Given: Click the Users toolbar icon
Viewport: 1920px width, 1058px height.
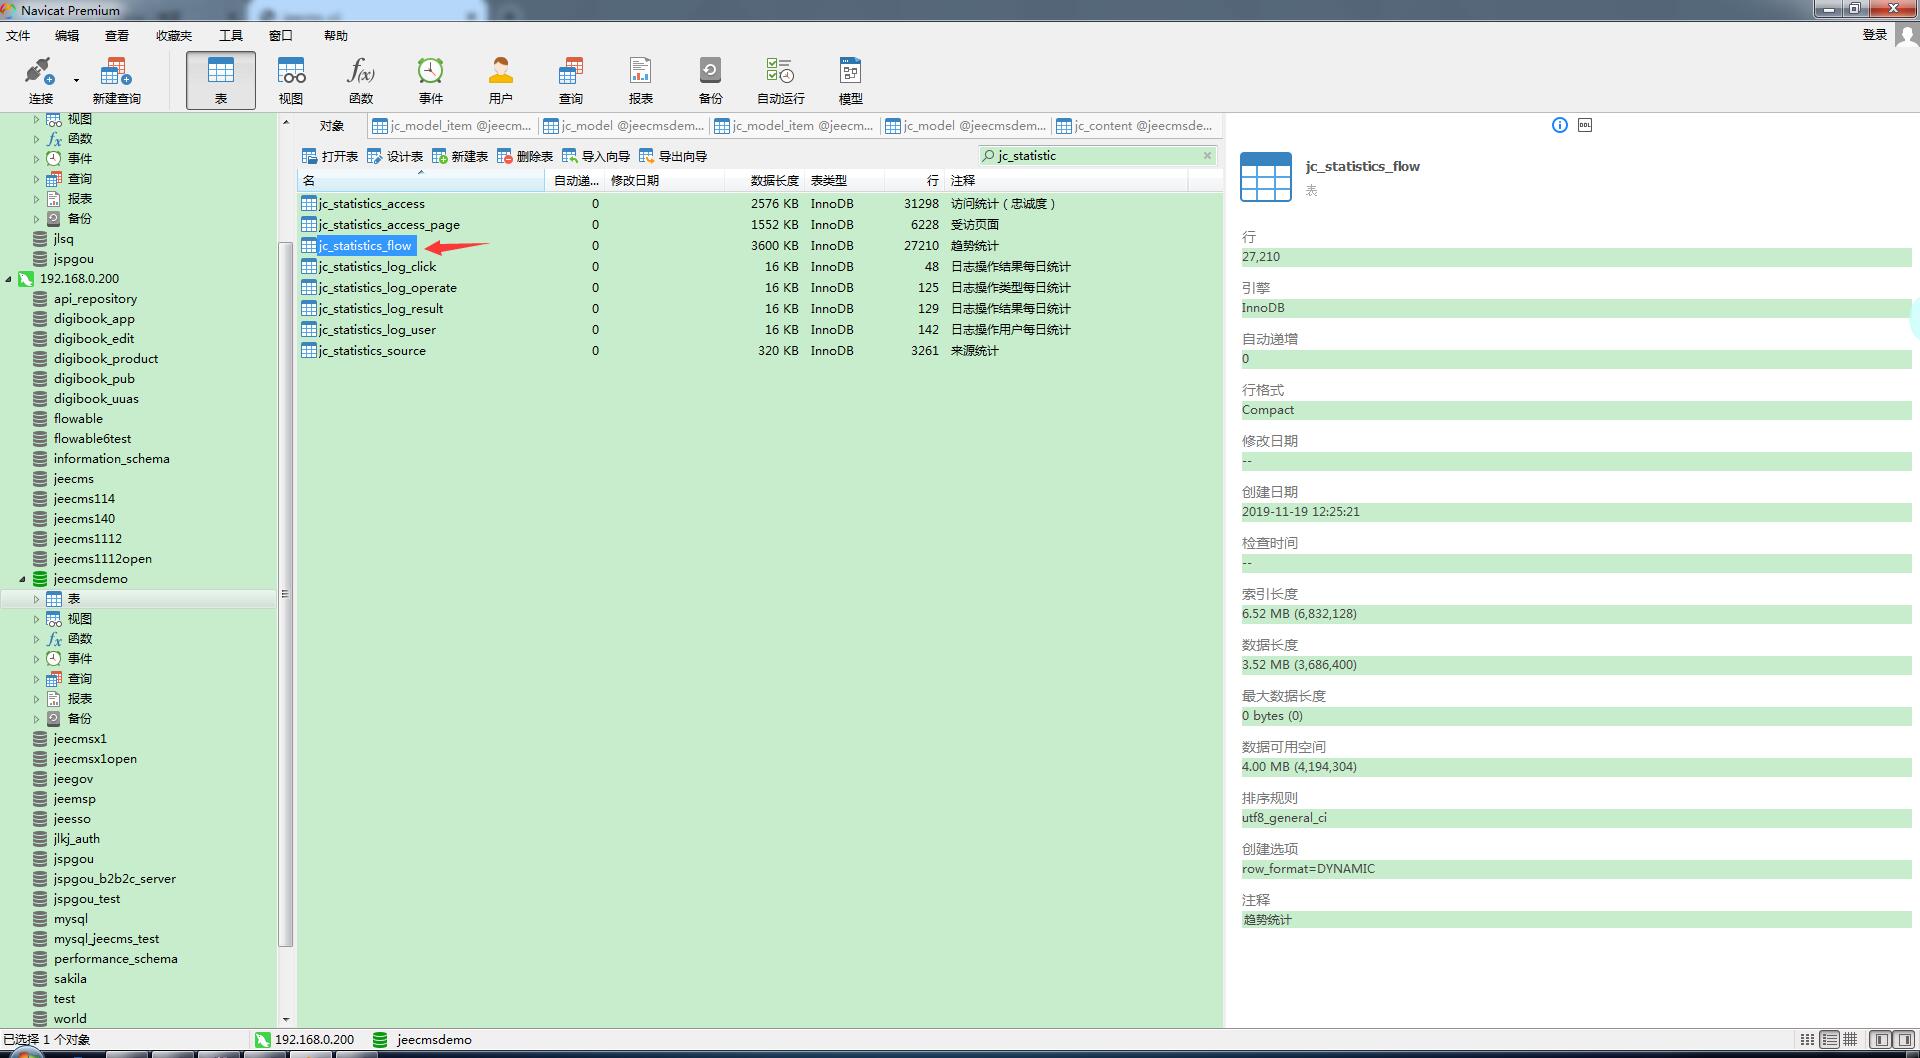Looking at the screenshot, I should (500, 80).
